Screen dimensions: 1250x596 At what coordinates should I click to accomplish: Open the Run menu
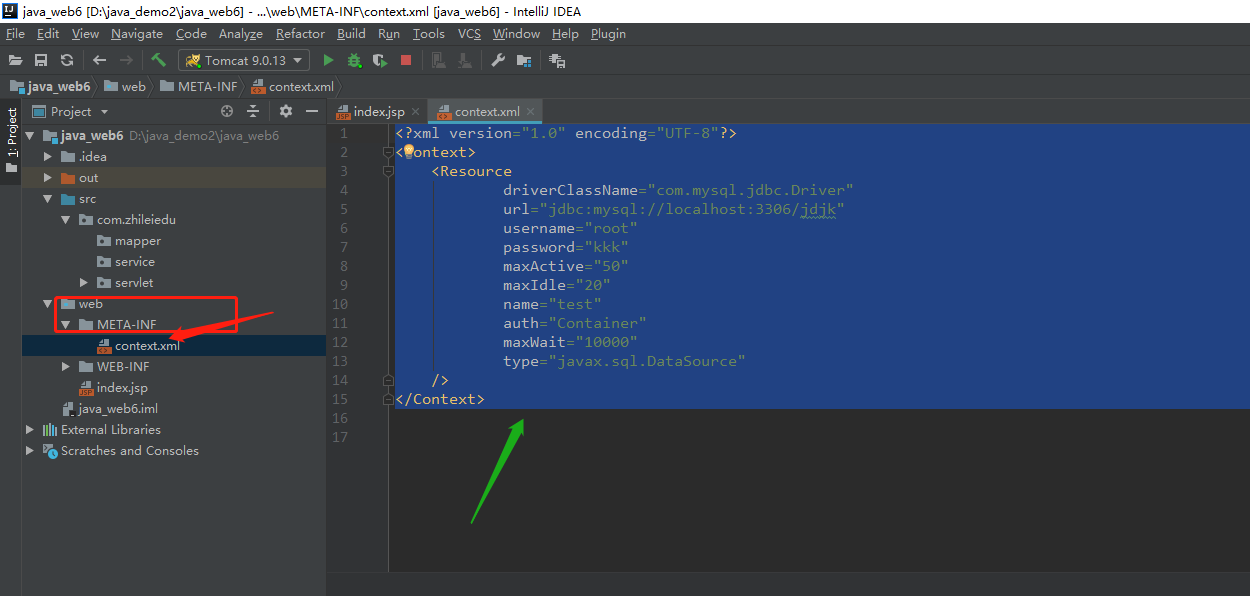tap(389, 33)
